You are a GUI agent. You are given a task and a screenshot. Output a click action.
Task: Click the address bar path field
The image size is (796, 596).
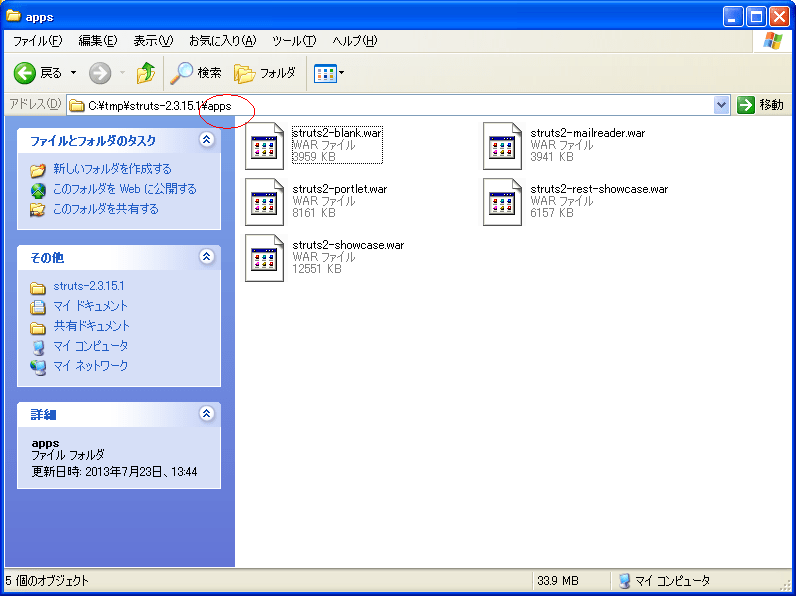391,106
